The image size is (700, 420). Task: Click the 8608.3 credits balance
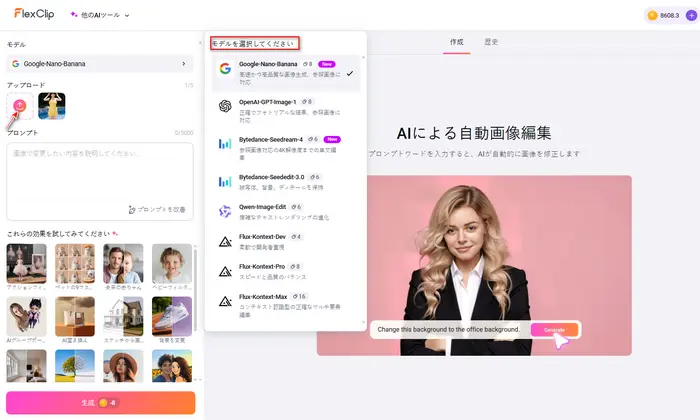click(669, 16)
